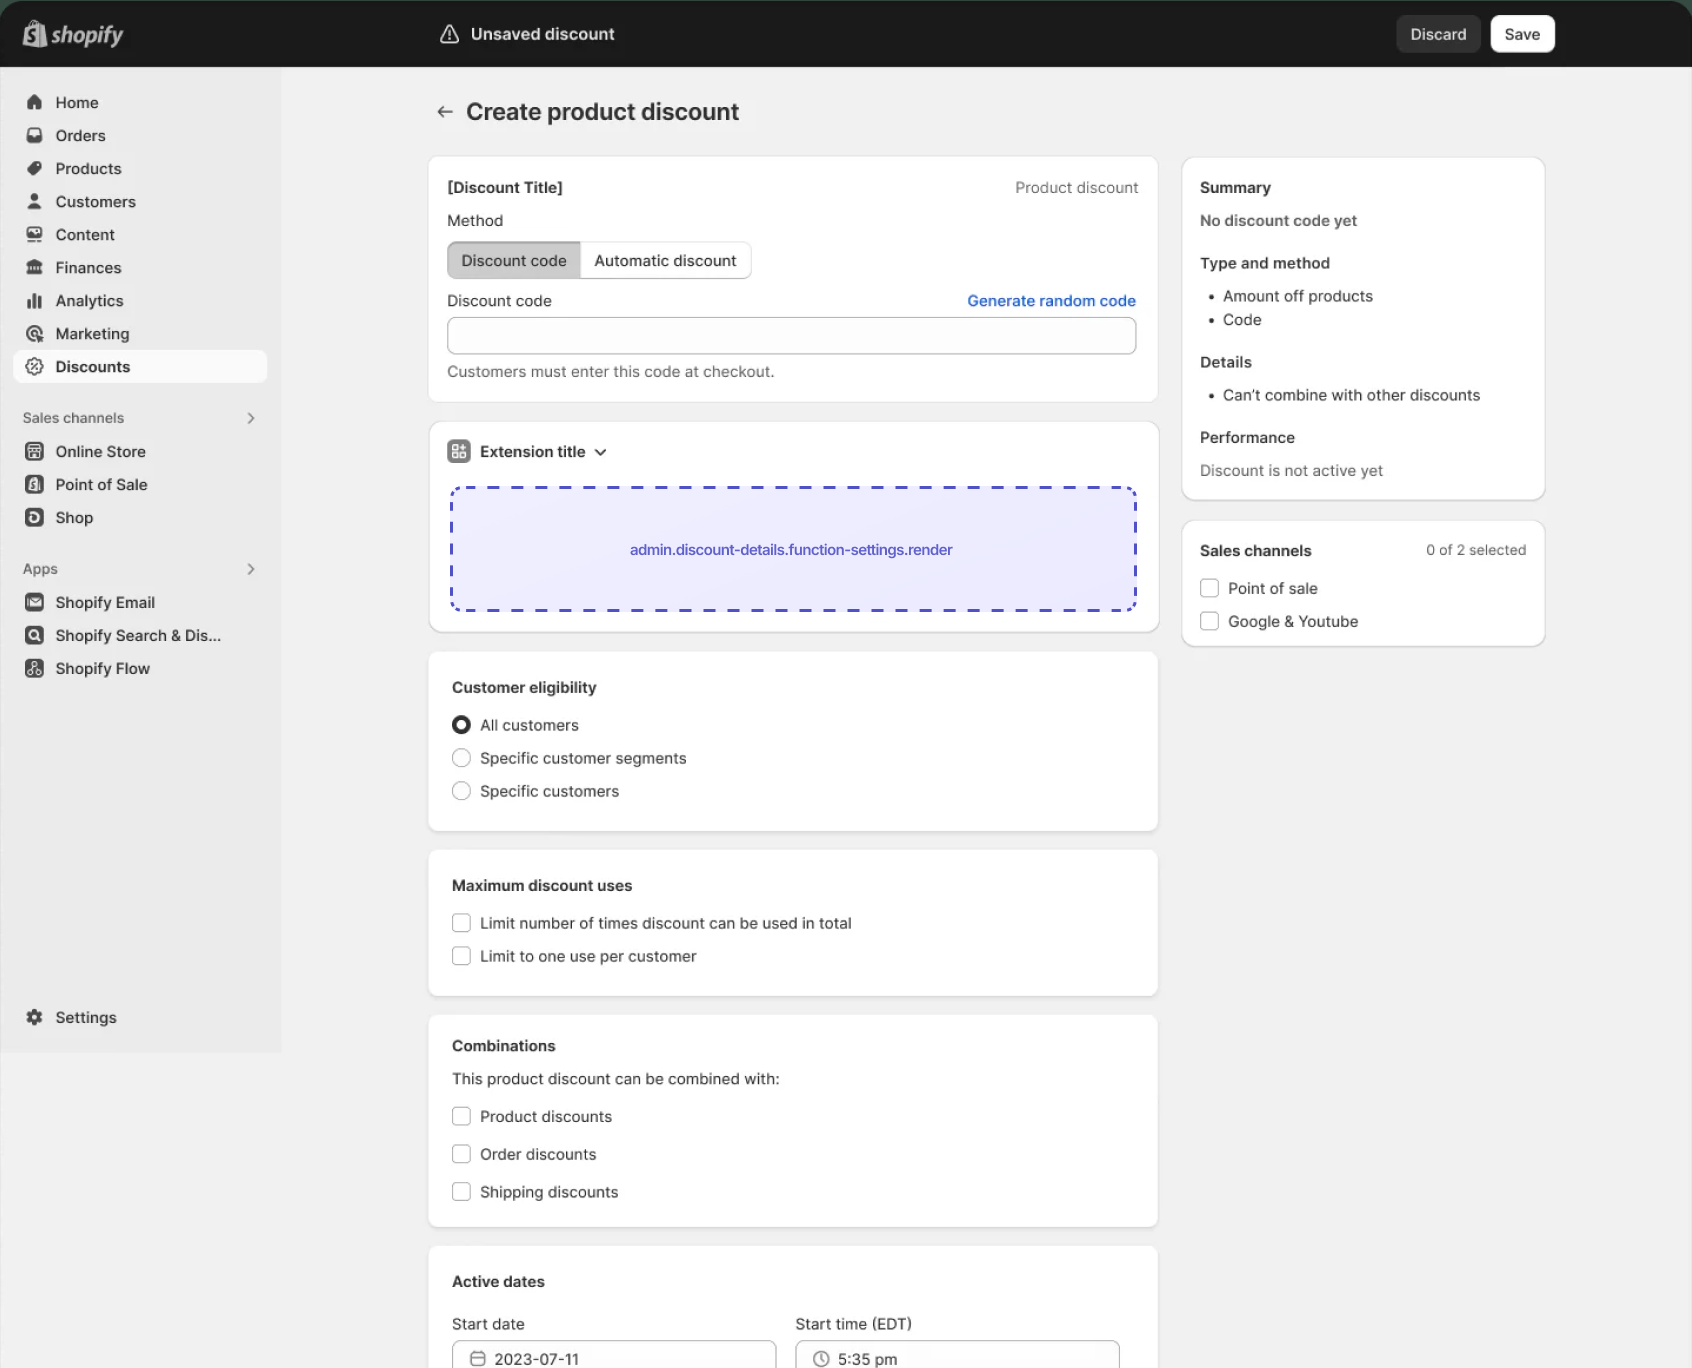Open Shopify Flow app link
The image size is (1692, 1368).
(140, 668)
